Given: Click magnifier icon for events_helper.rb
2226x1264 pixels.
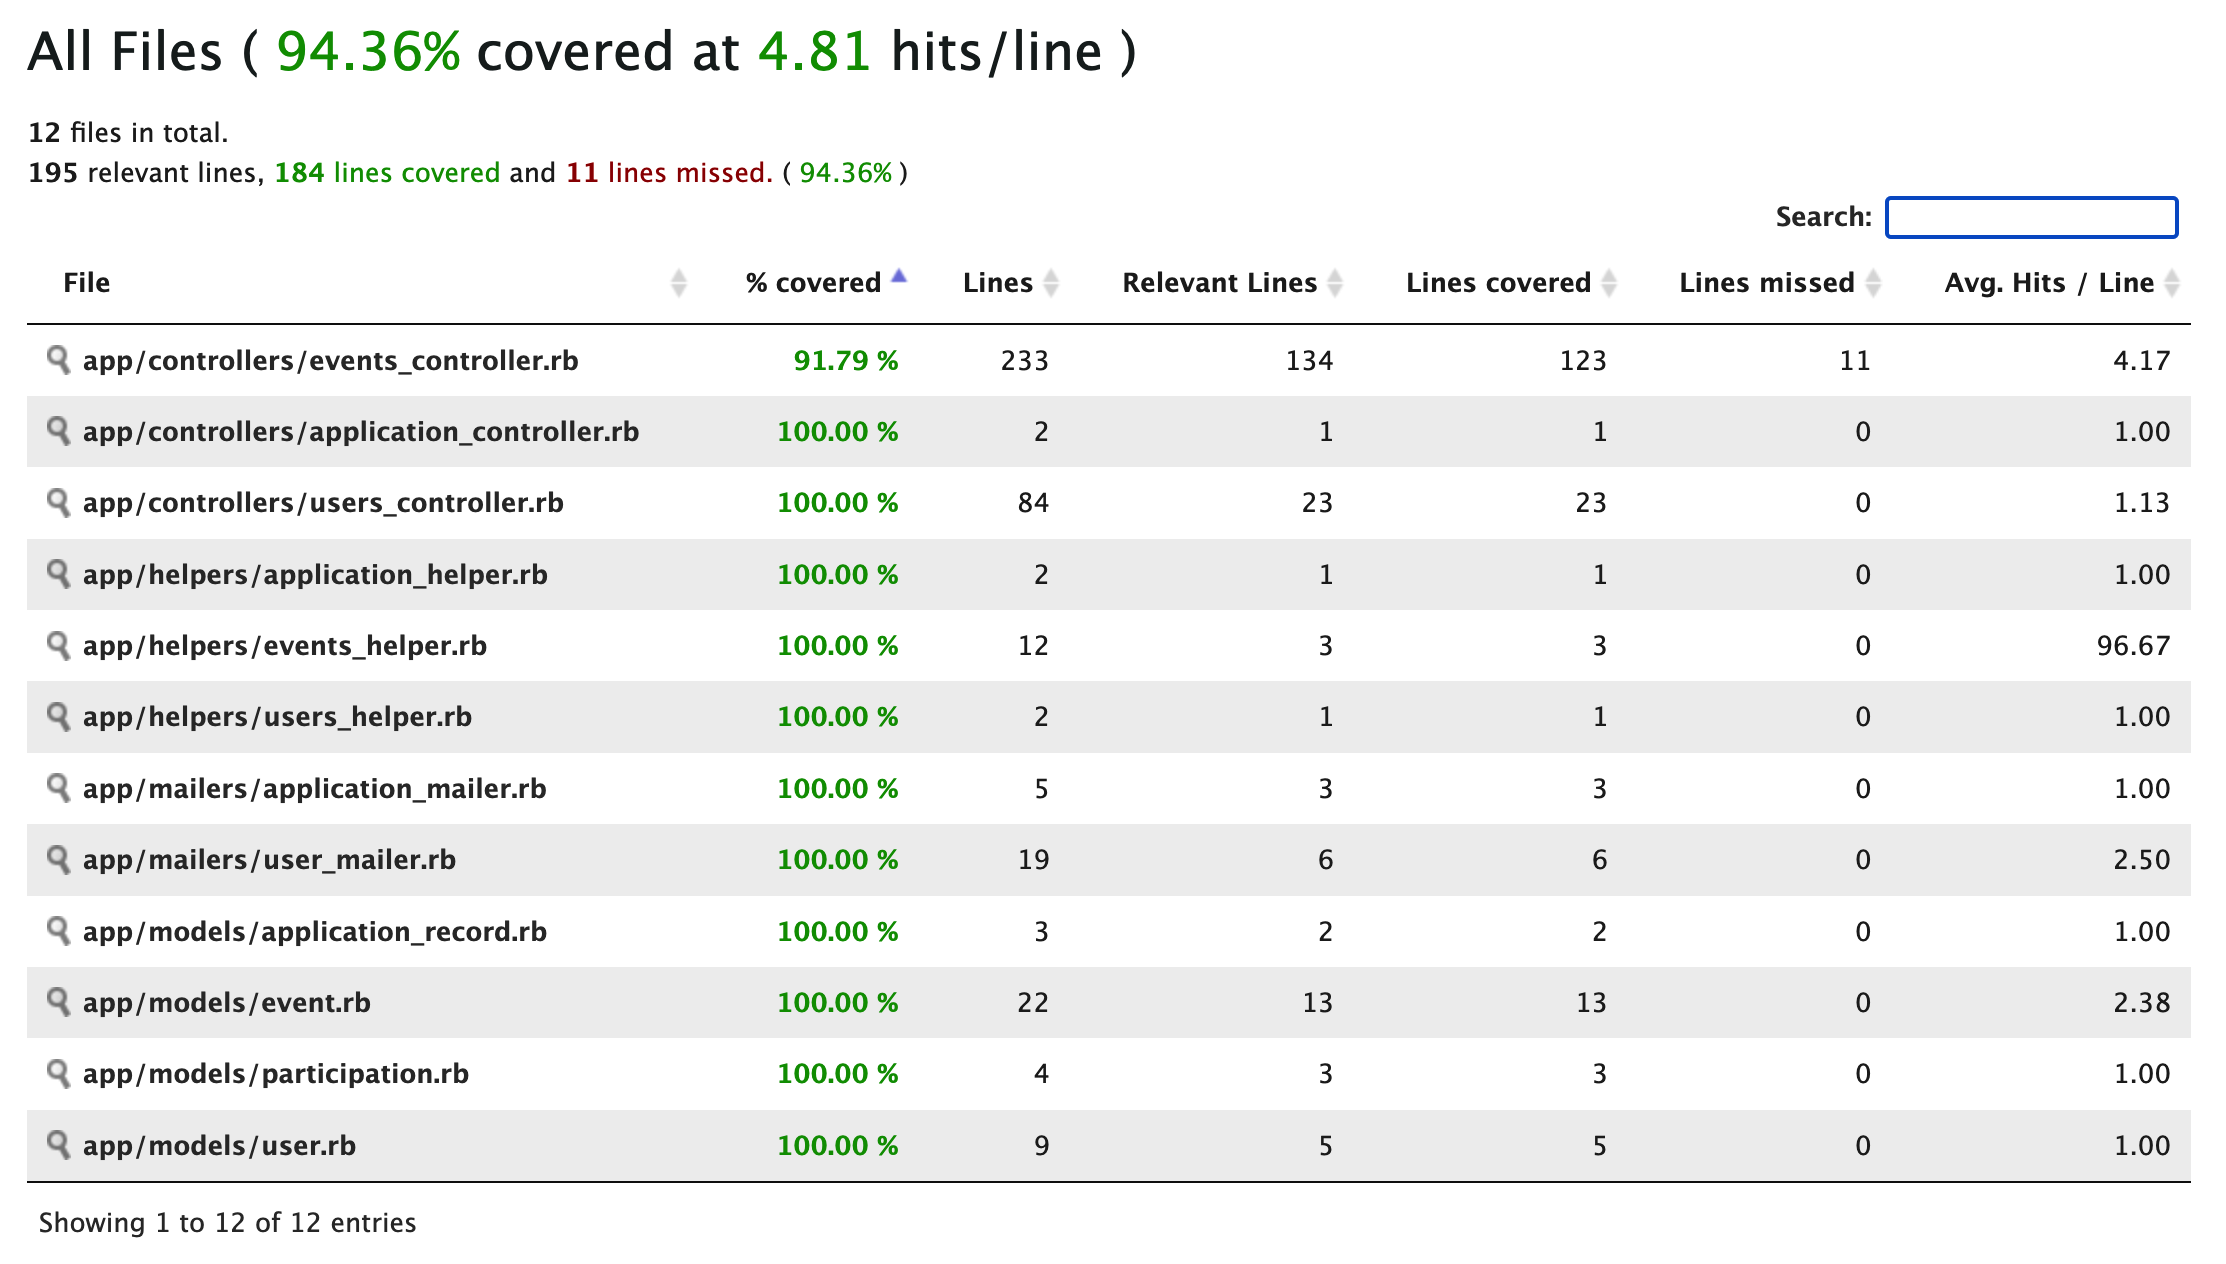Looking at the screenshot, I should click(59, 645).
